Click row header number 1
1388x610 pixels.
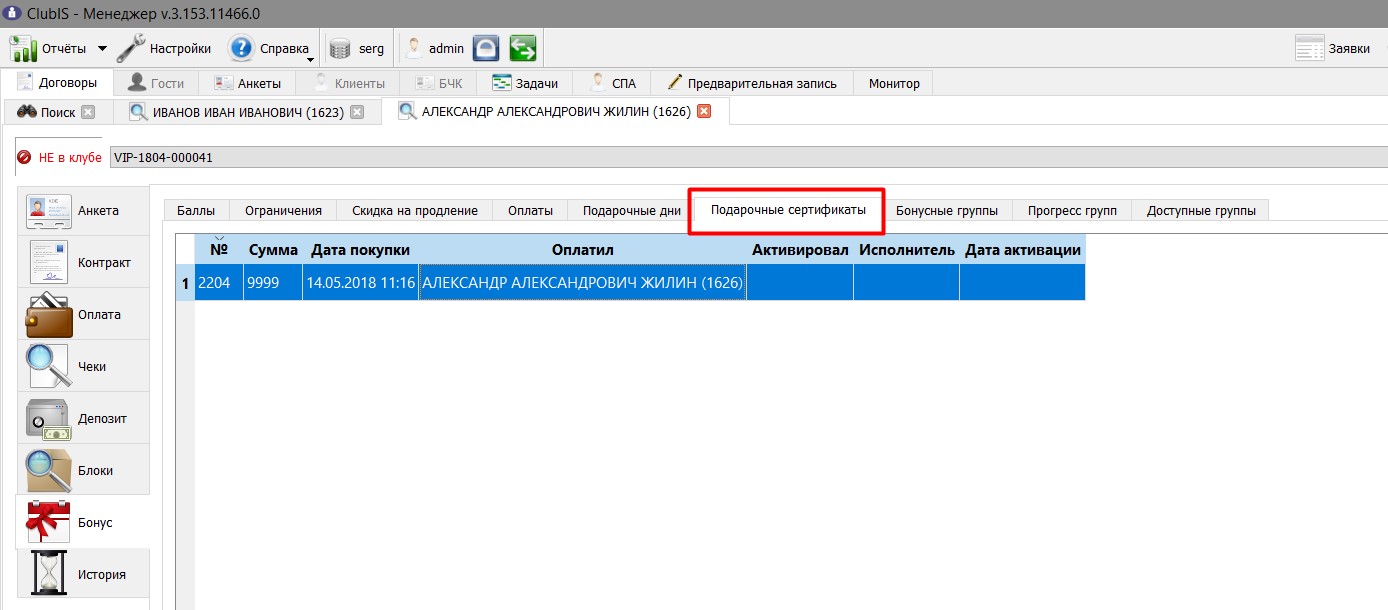tap(185, 283)
